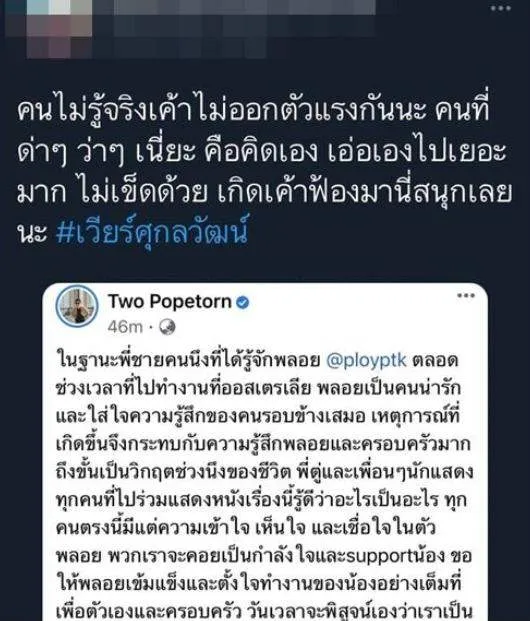The width and height of the screenshot is (530, 621).
Task: Click the globe public-visibility icon
Action: [x=167, y=327]
